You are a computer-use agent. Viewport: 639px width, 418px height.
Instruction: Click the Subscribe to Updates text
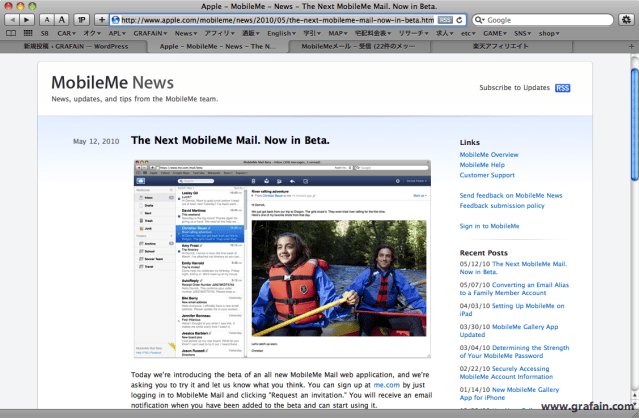tap(514, 88)
